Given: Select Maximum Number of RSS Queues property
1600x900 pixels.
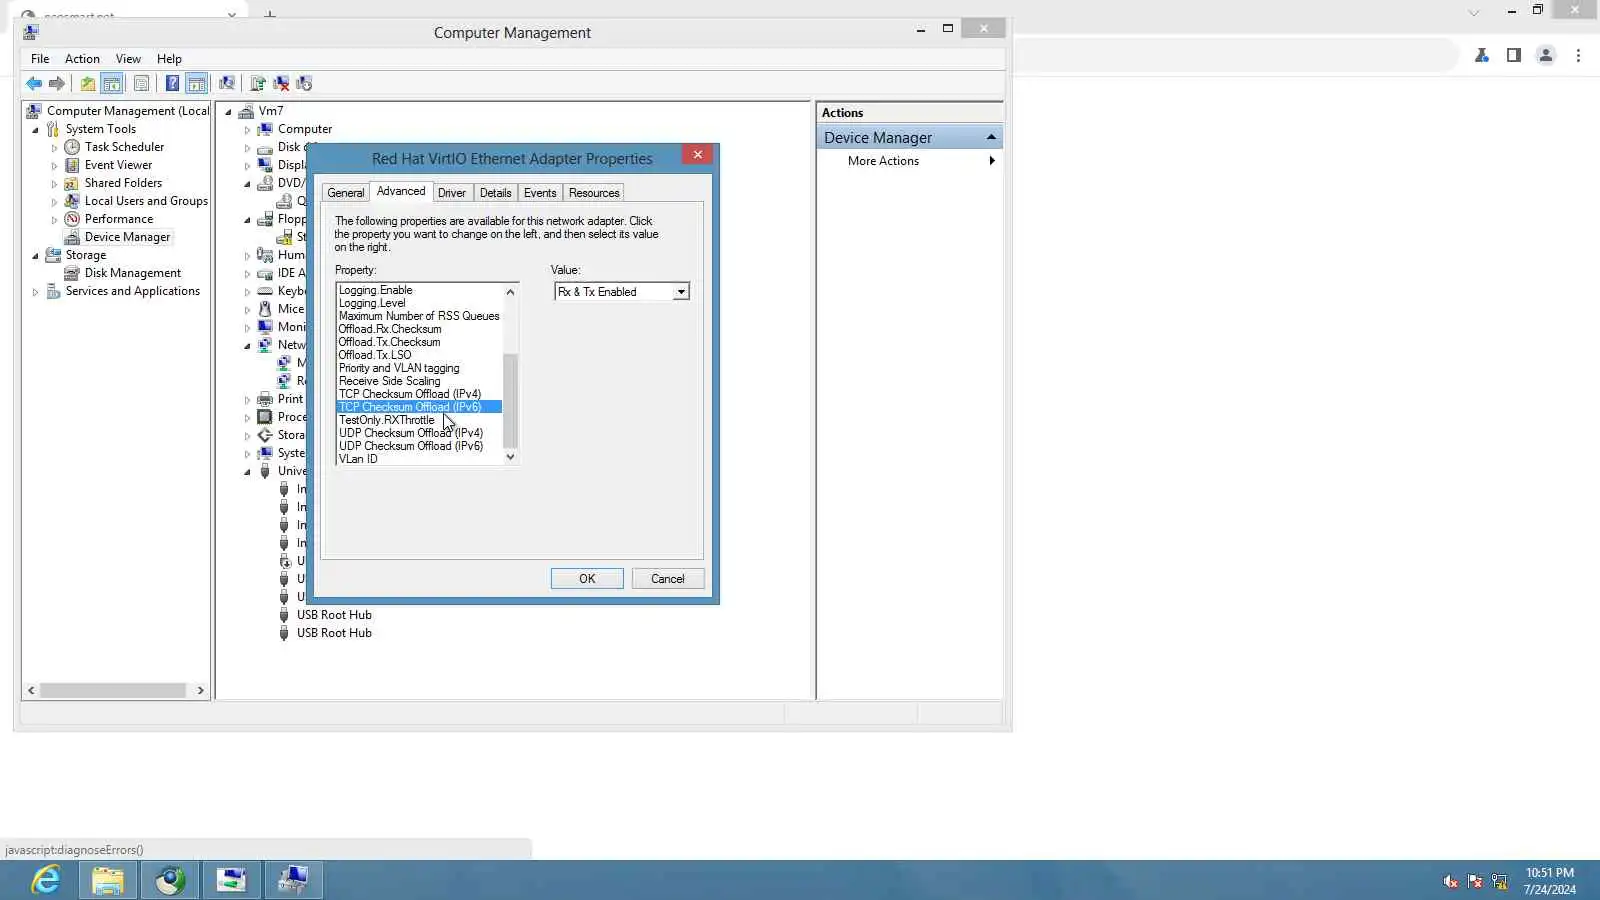Looking at the screenshot, I should [x=418, y=316].
